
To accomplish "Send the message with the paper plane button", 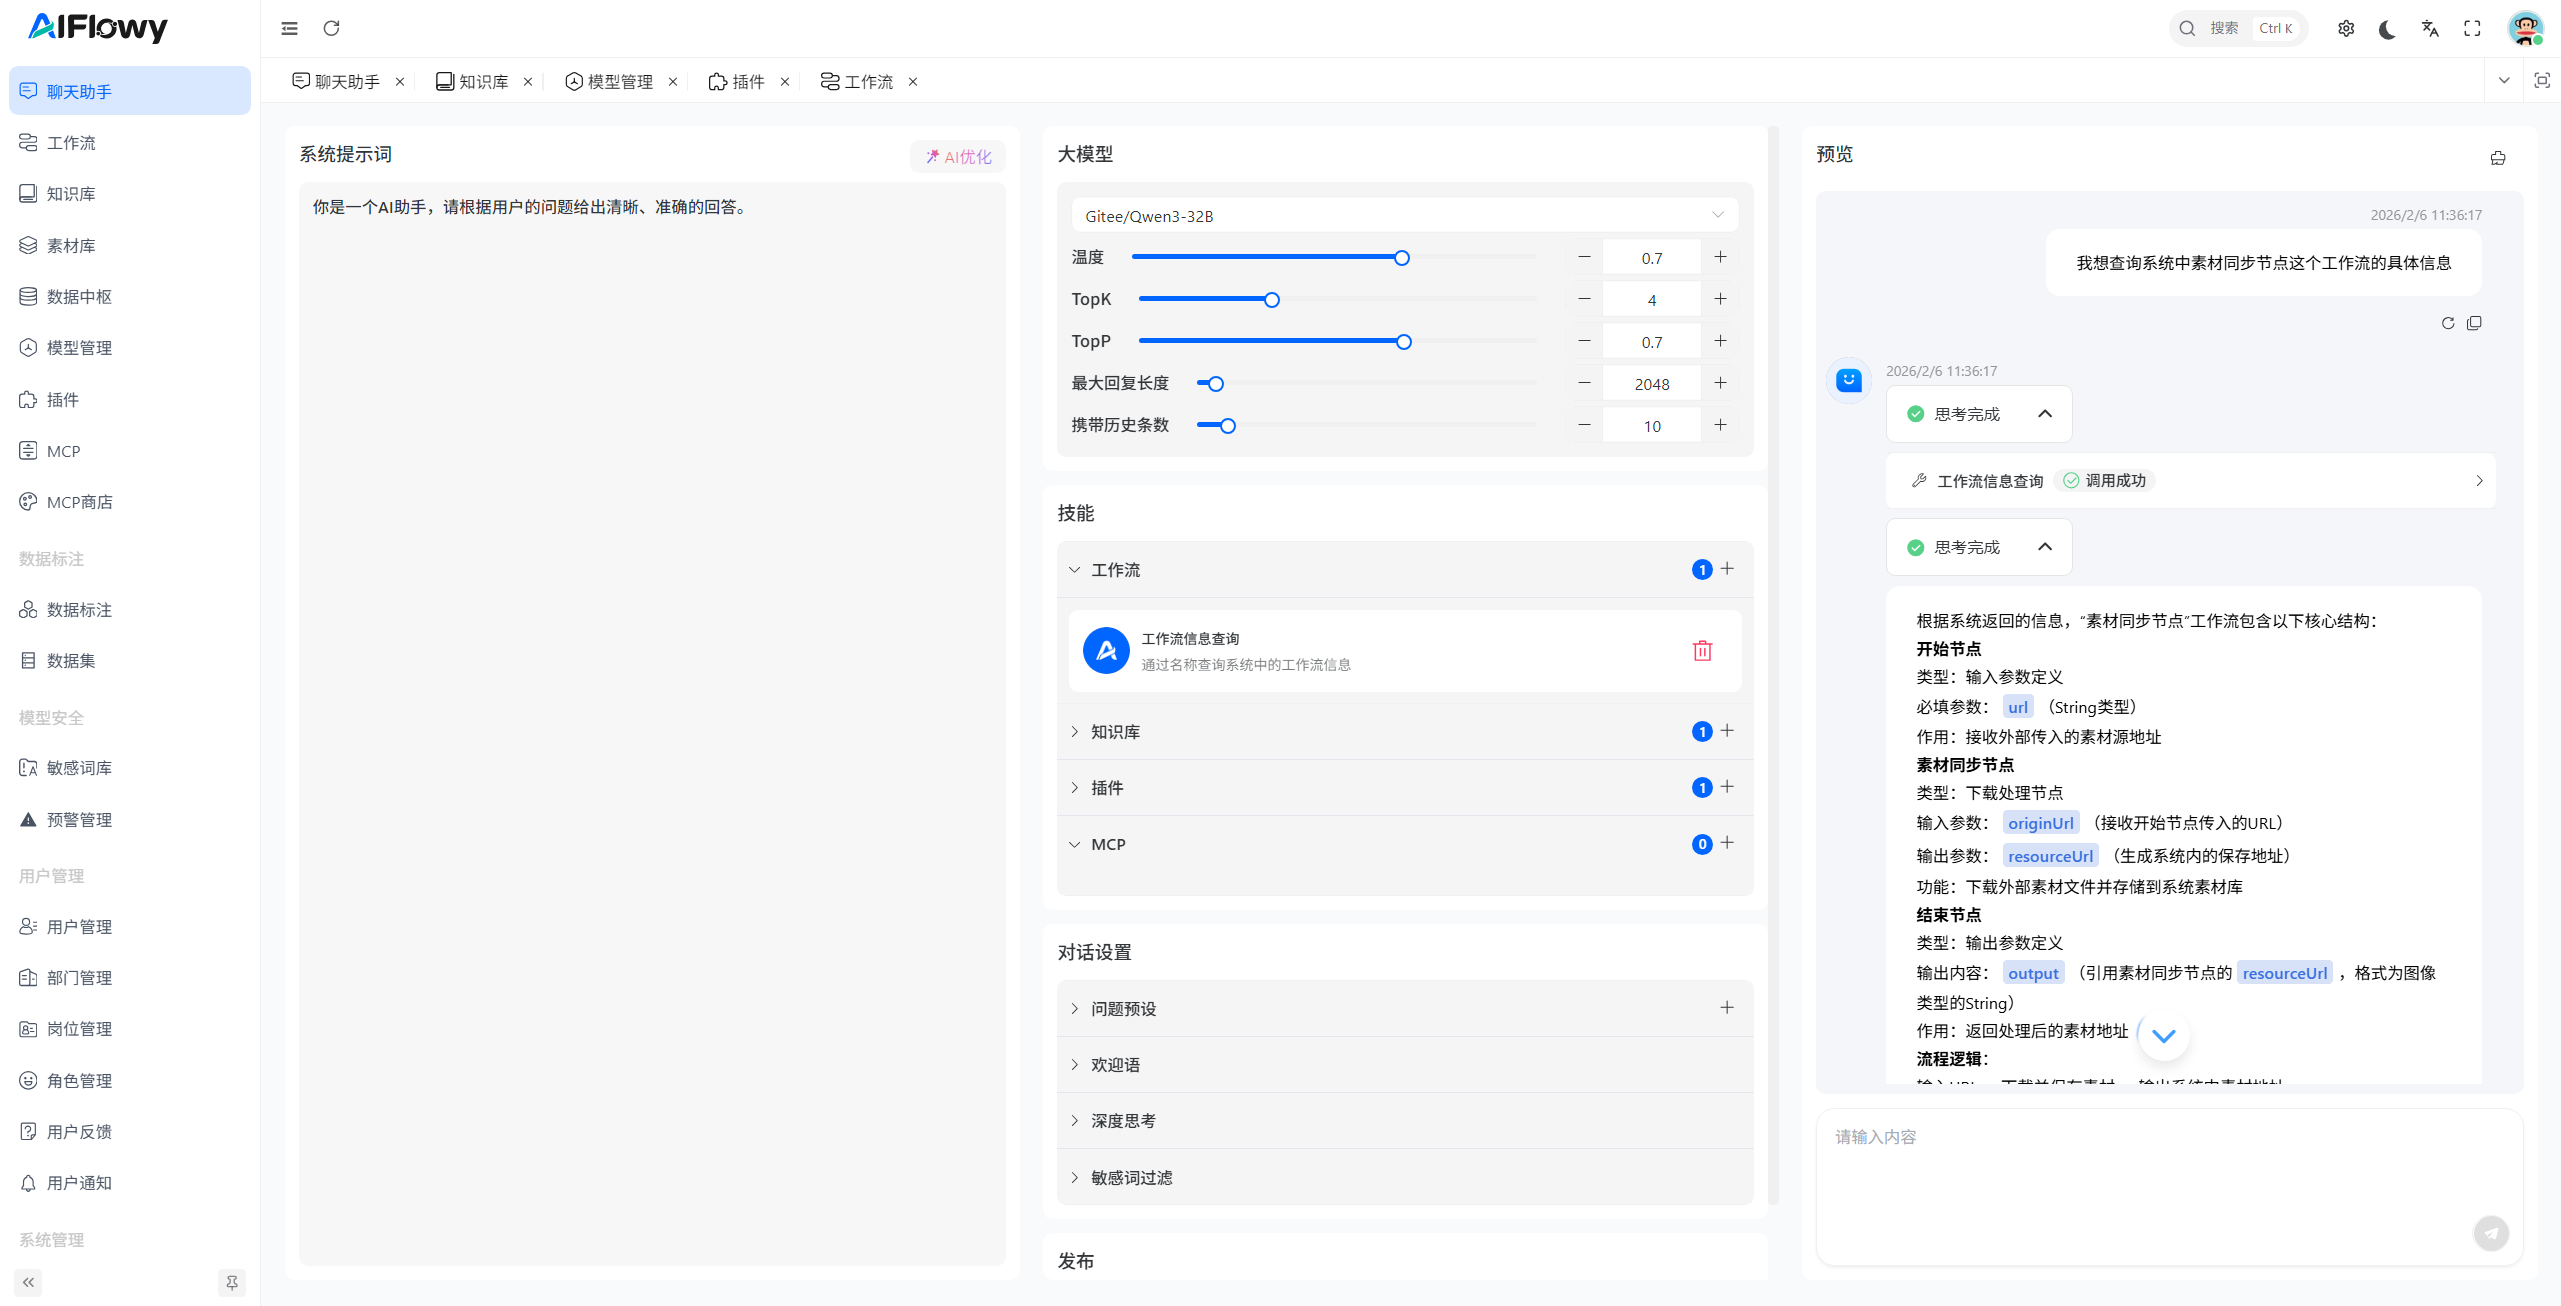I will [2491, 1233].
